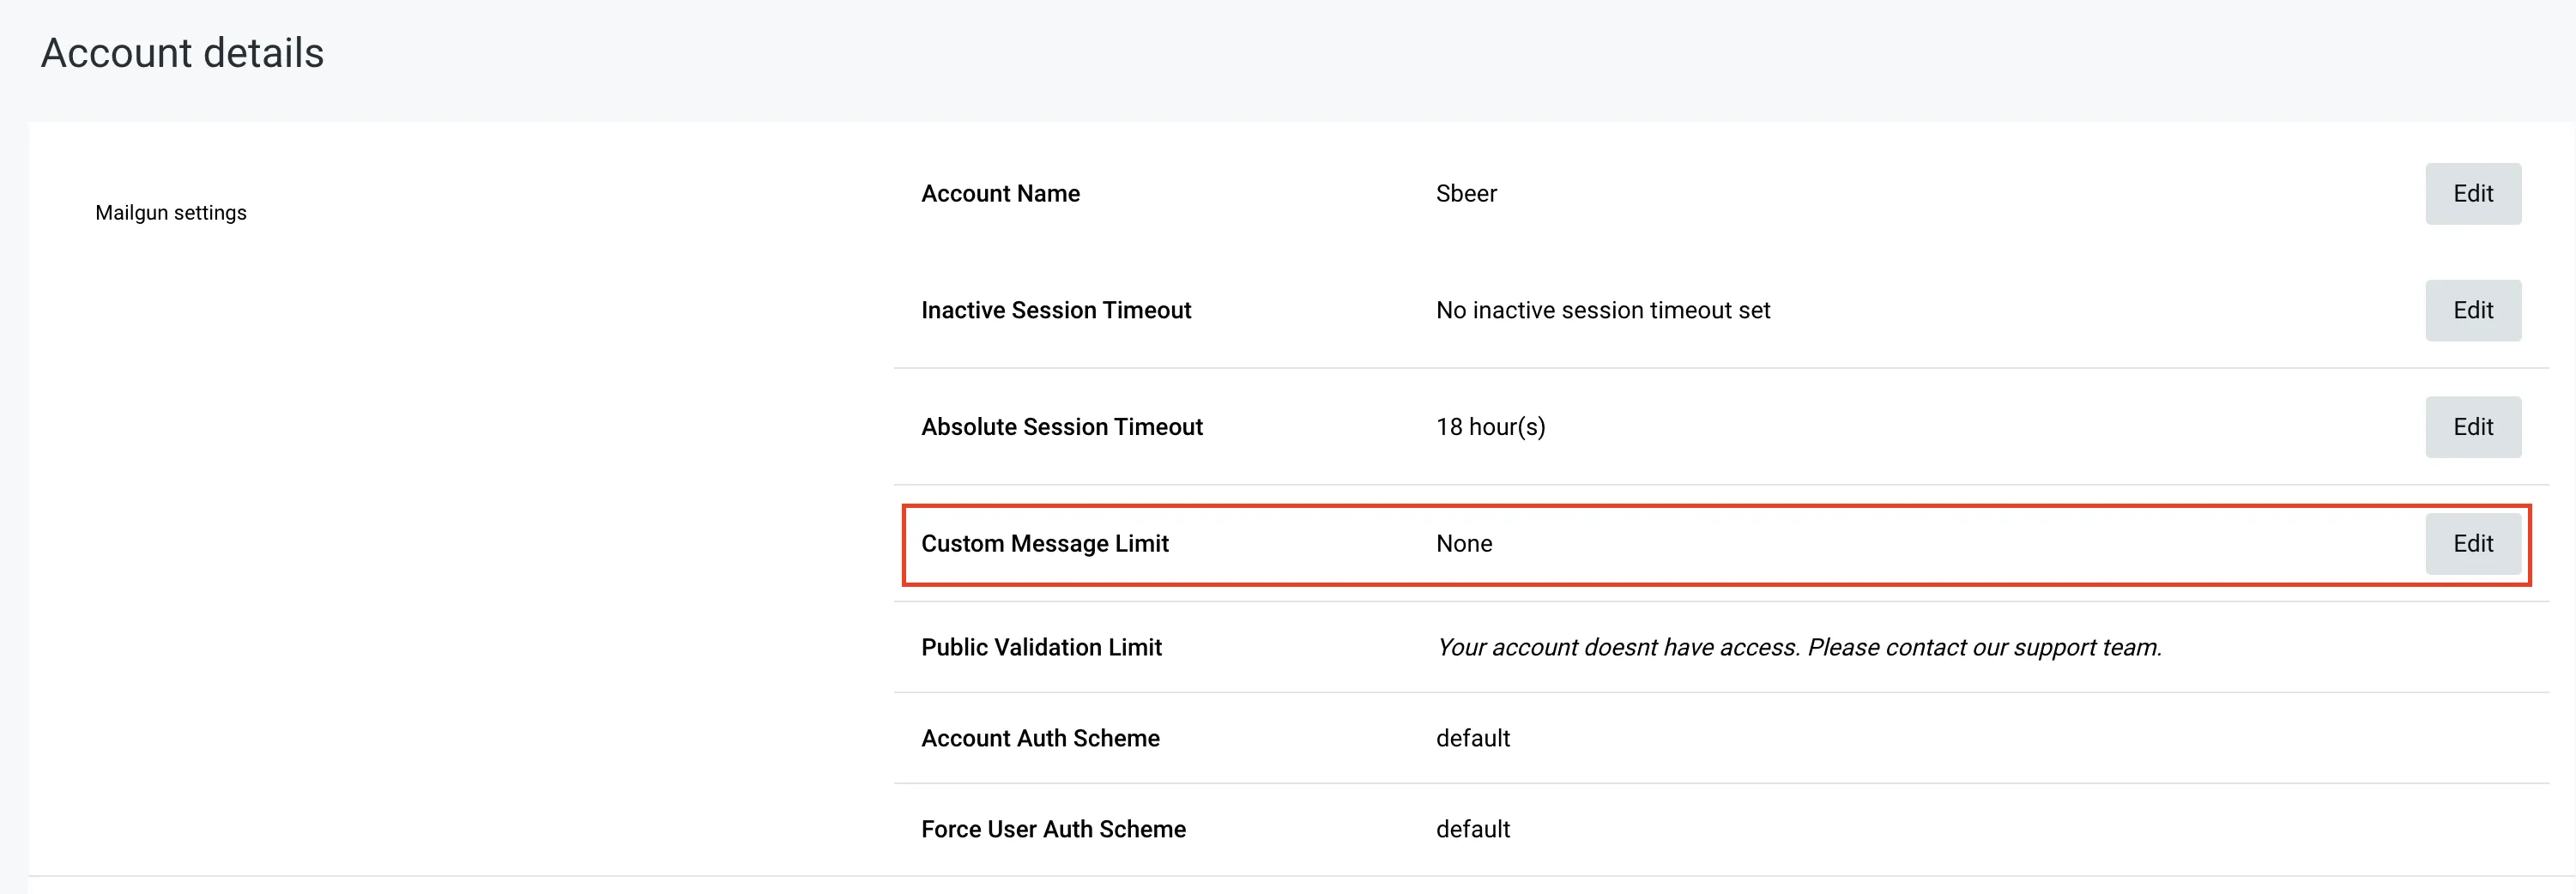The image size is (2576, 894).
Task: Select the Account Auth Scheme label
Action: [1040, 739]
